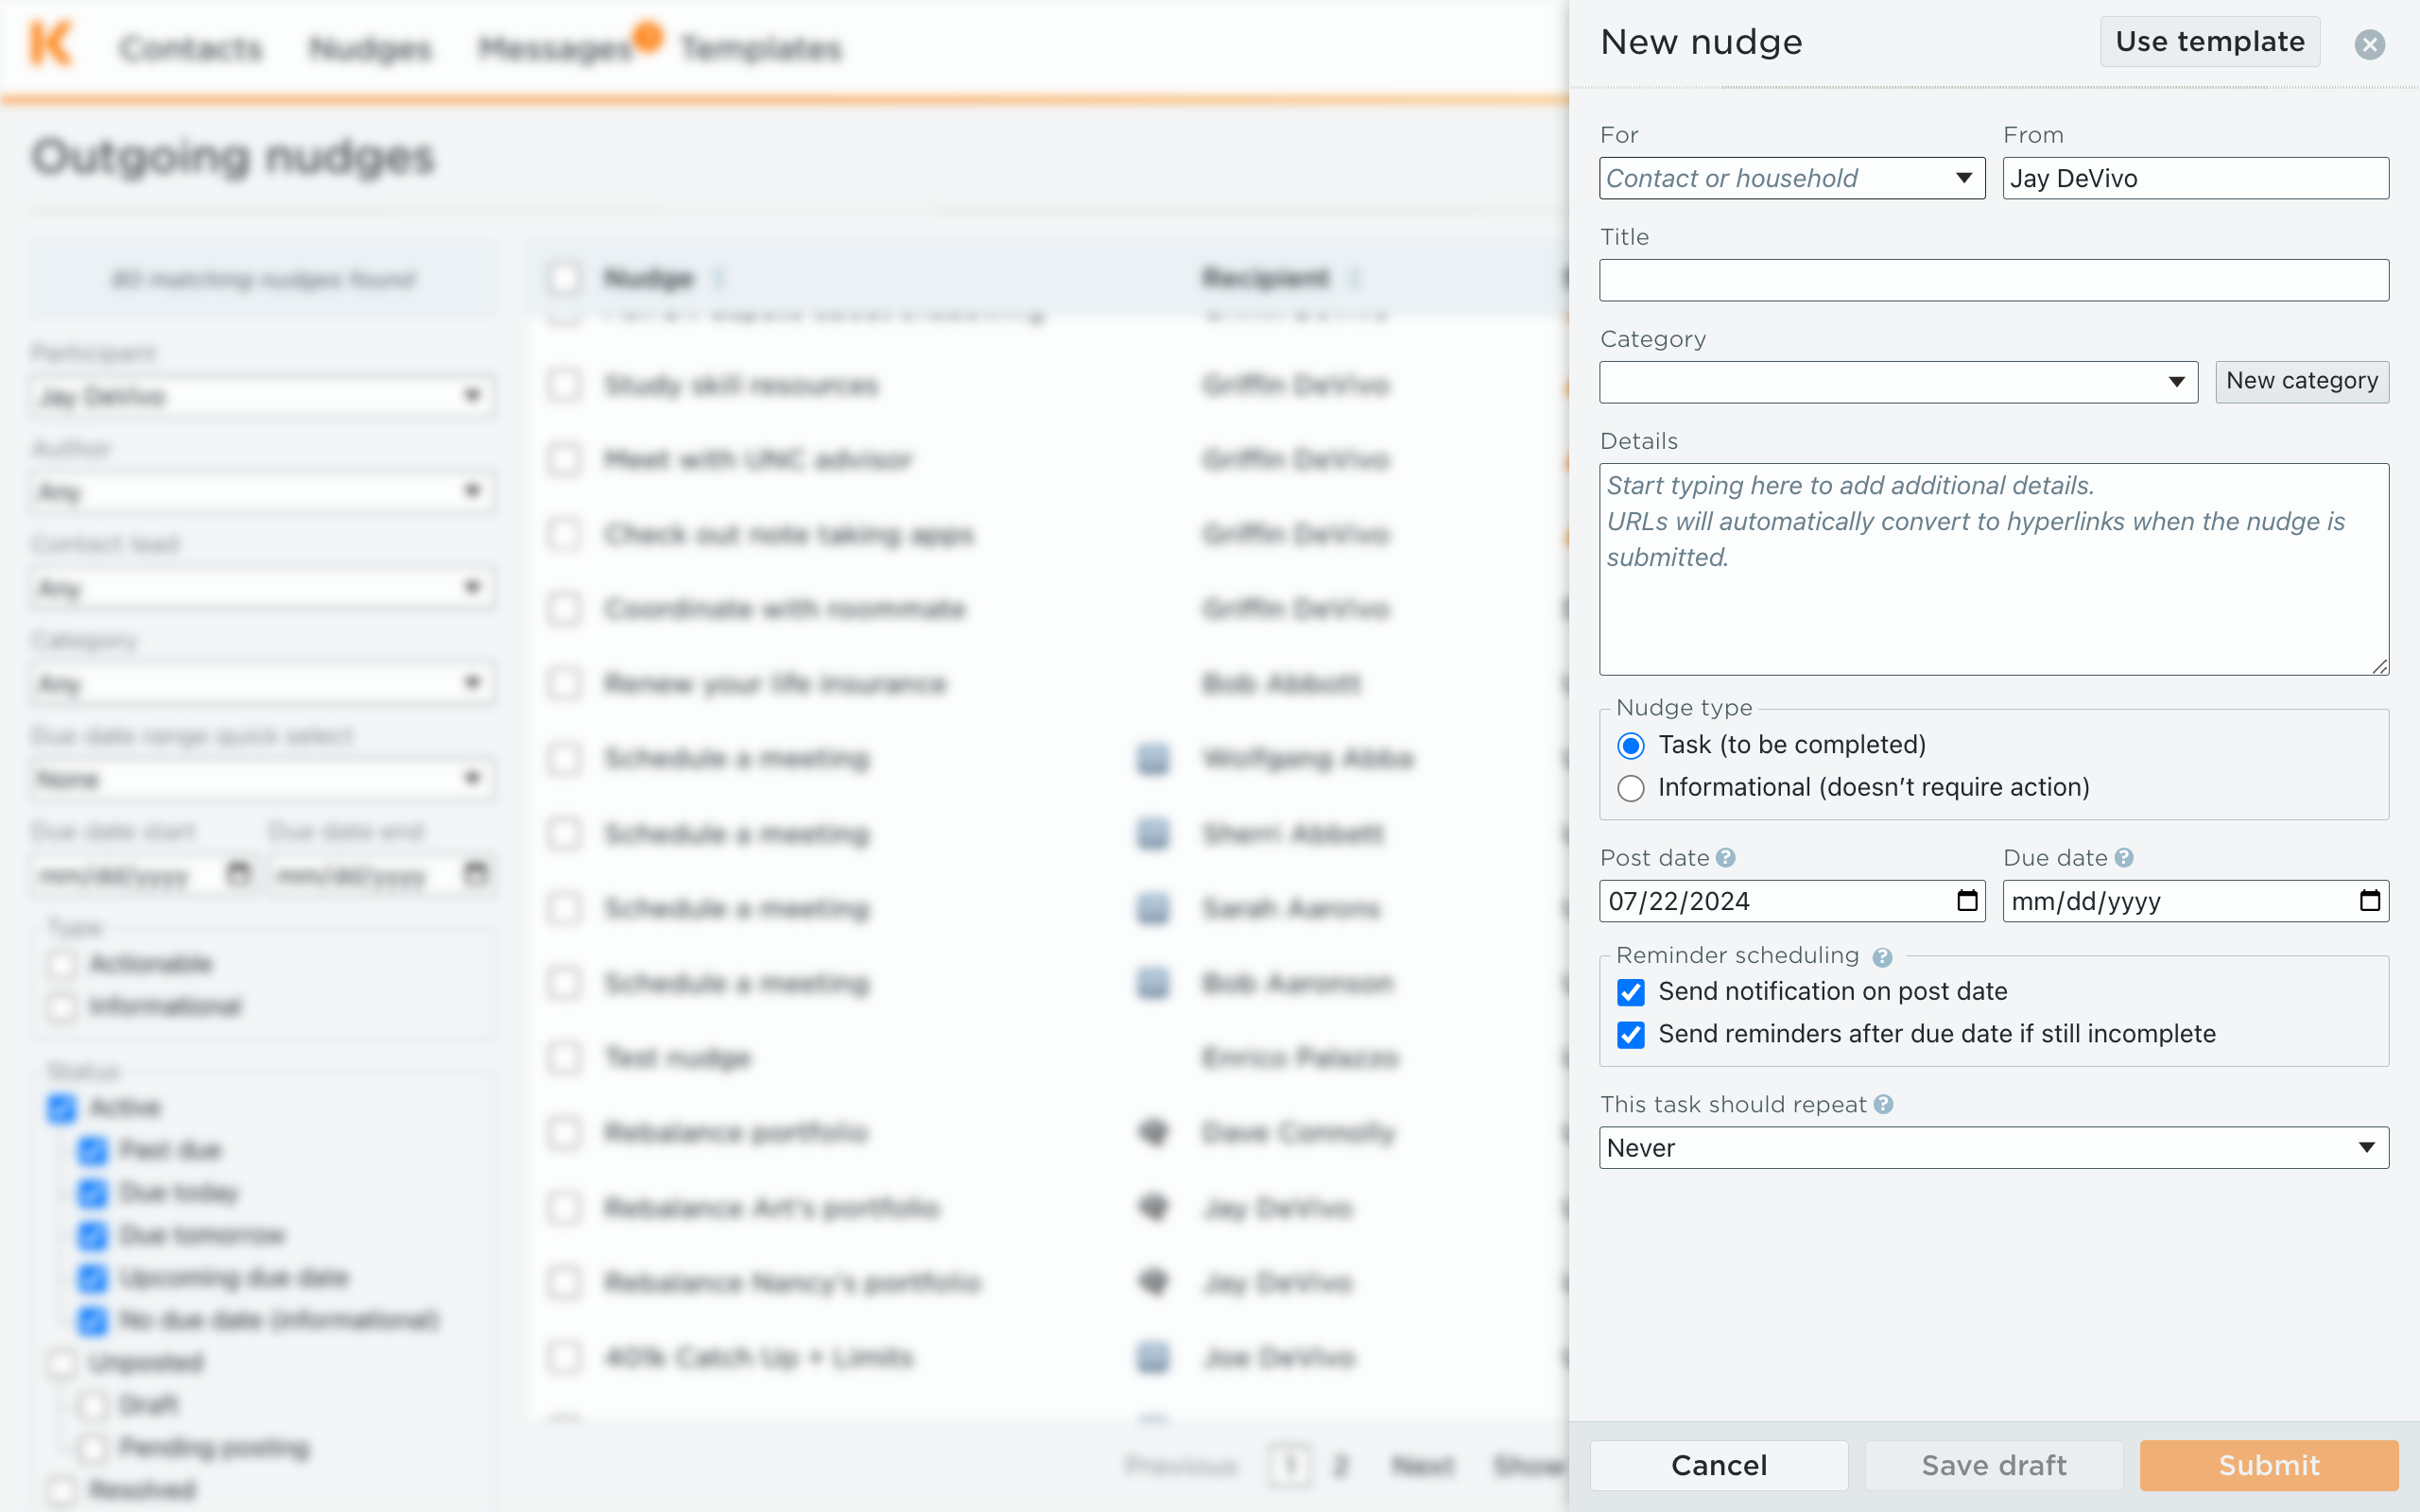Click the orange K logo
This screenshot has width=2420, height=1512.
click(x=50, y=44)
